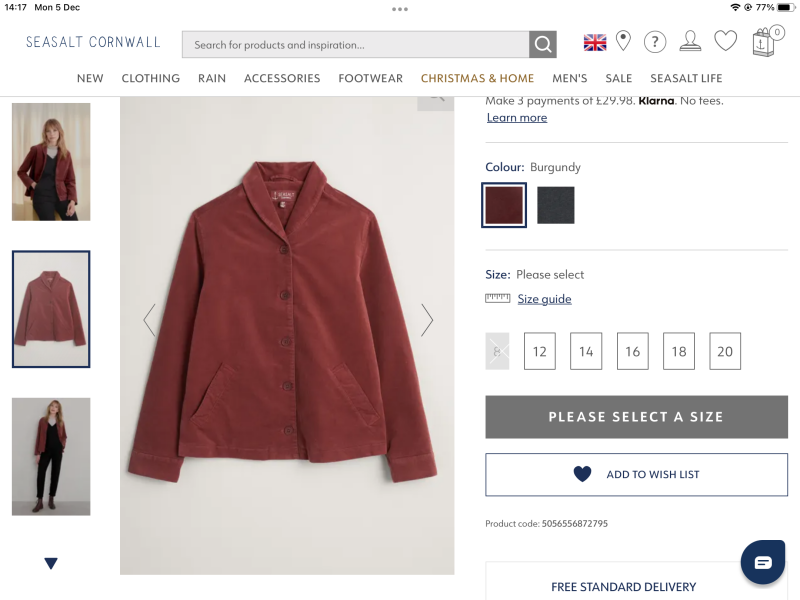Open the Sale menu
Screen dimensions: 800x600
(619, 78)
